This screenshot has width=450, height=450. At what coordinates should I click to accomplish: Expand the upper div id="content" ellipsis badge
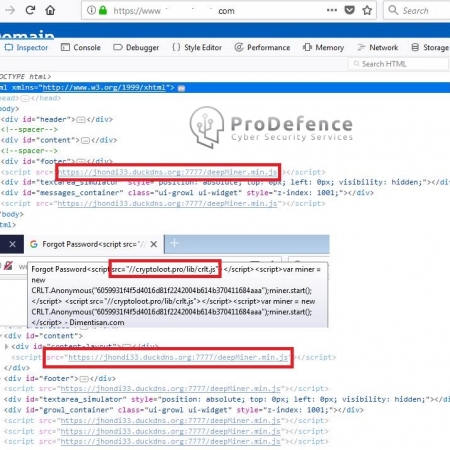click(x=86, y=141)
